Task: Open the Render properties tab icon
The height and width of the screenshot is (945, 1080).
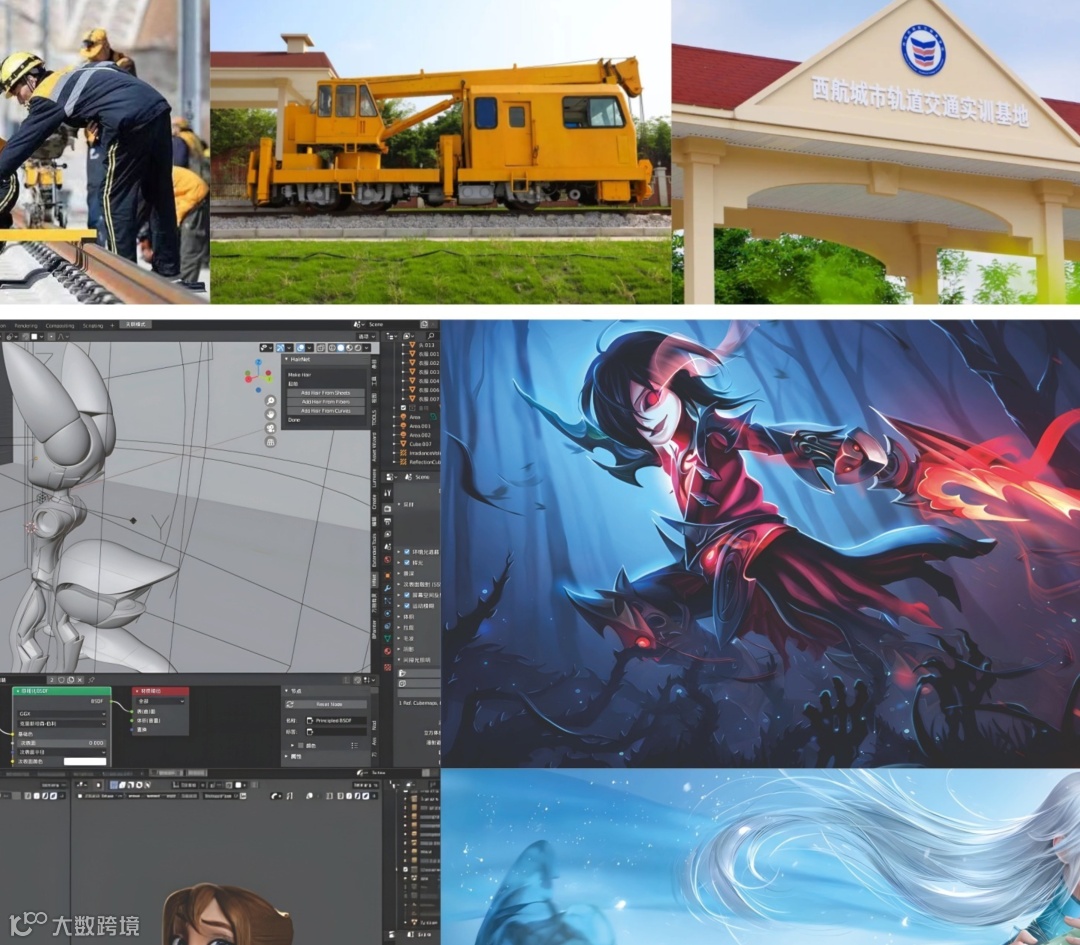Action: click(388, 509)
